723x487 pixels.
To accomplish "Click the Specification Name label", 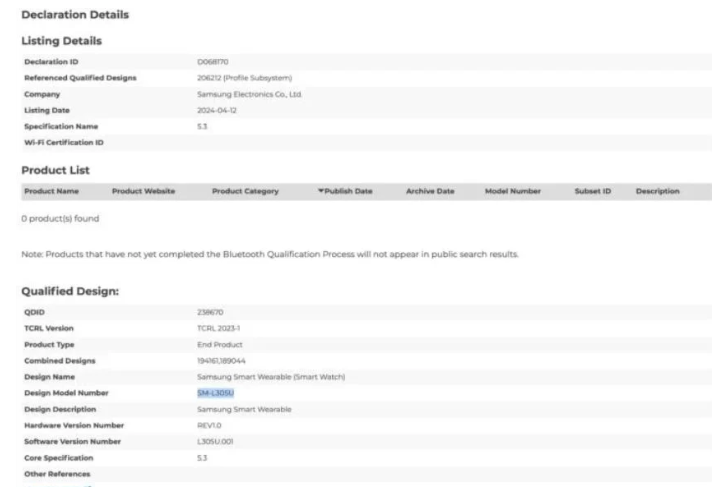I will point(61,126).
